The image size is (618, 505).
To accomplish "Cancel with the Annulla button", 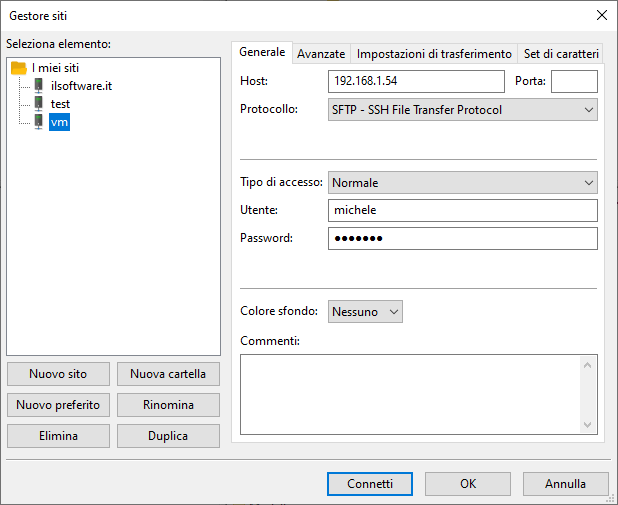I will [x=566, y=484].
